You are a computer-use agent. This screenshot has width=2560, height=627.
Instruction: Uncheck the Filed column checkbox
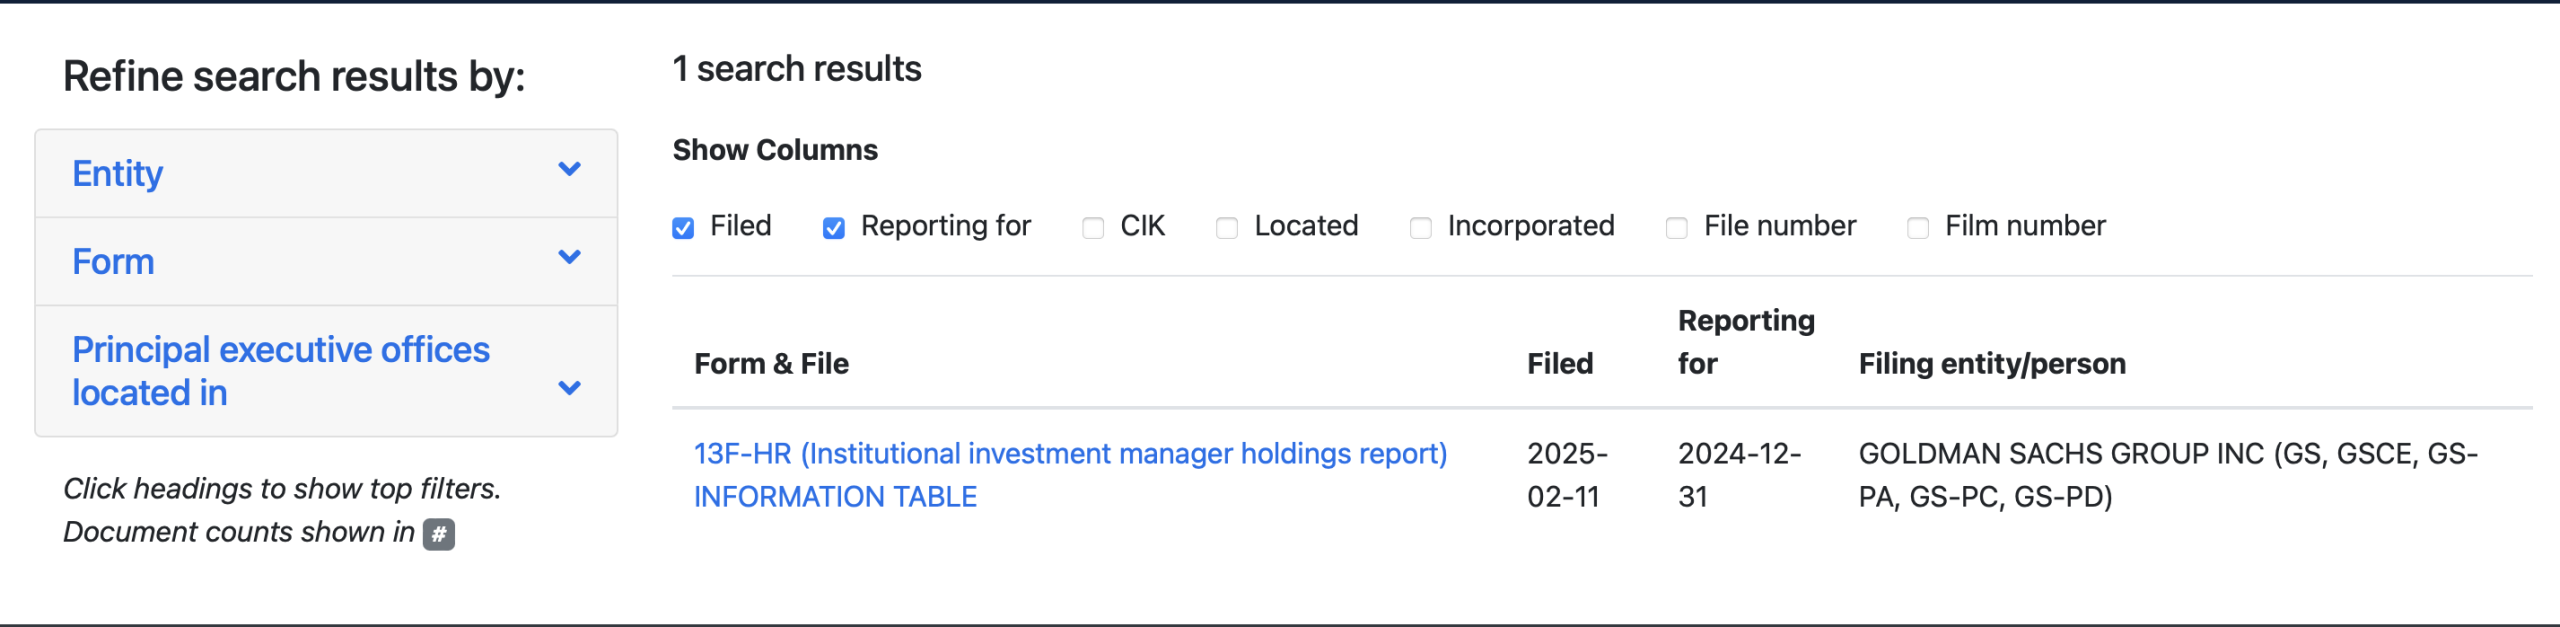(683, 228)
